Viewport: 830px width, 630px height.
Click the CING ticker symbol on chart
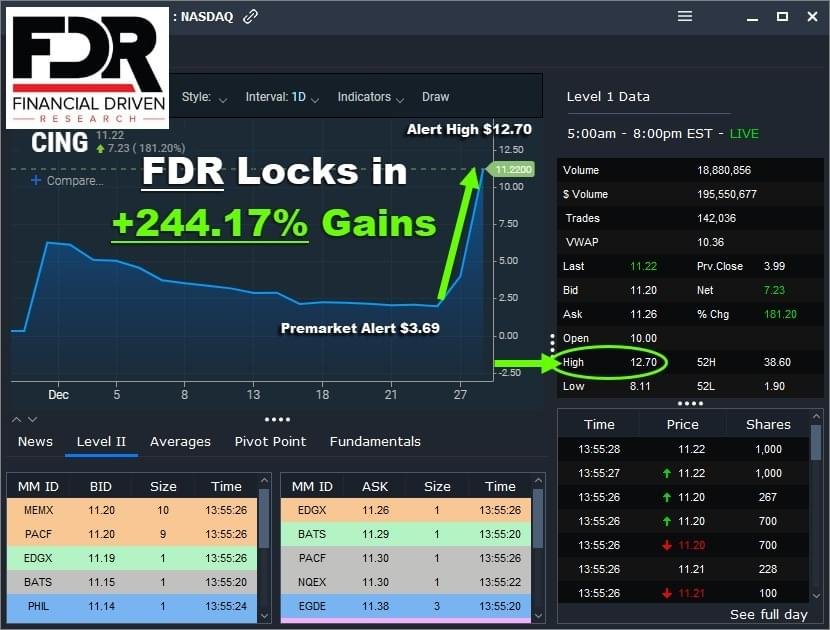point(59,143)
